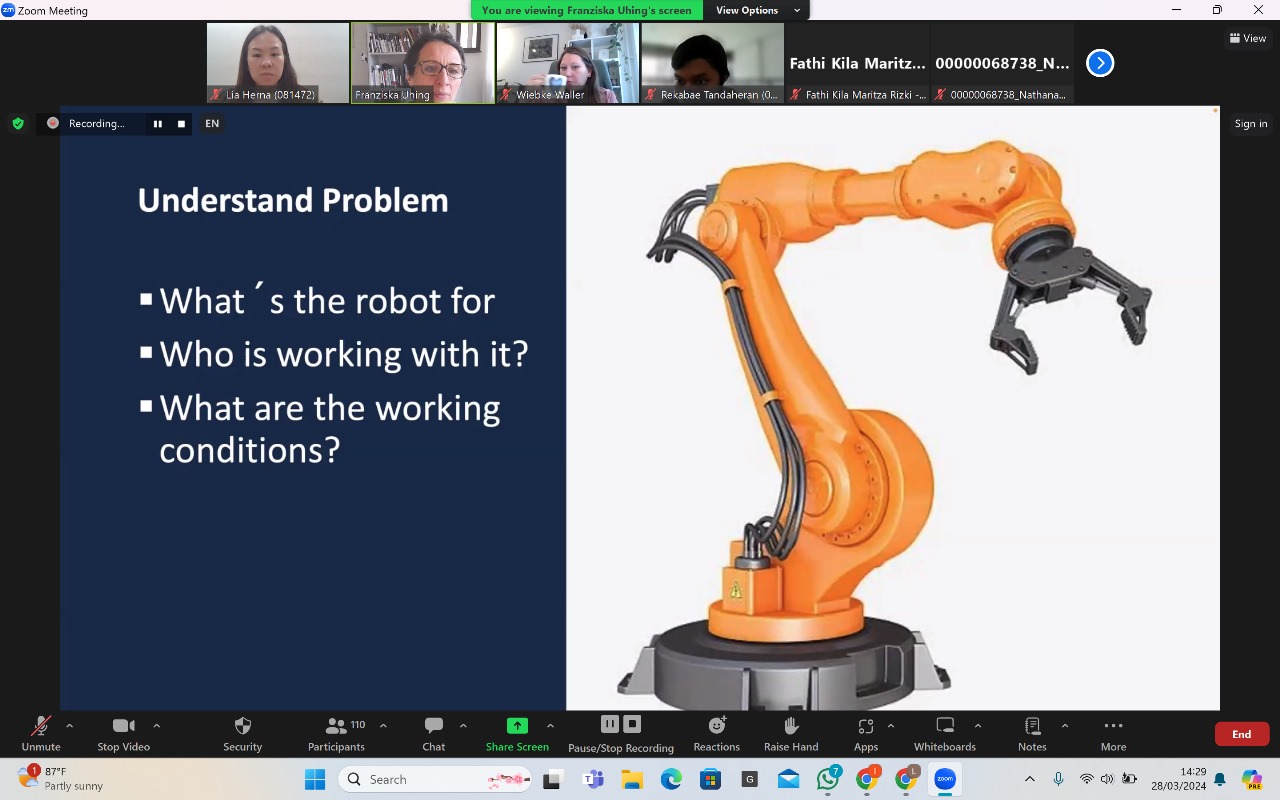This screenshot has height=800, width=1280.
Task: Expand sharing options arrow beside Share Screen
Action: (550, 726)
